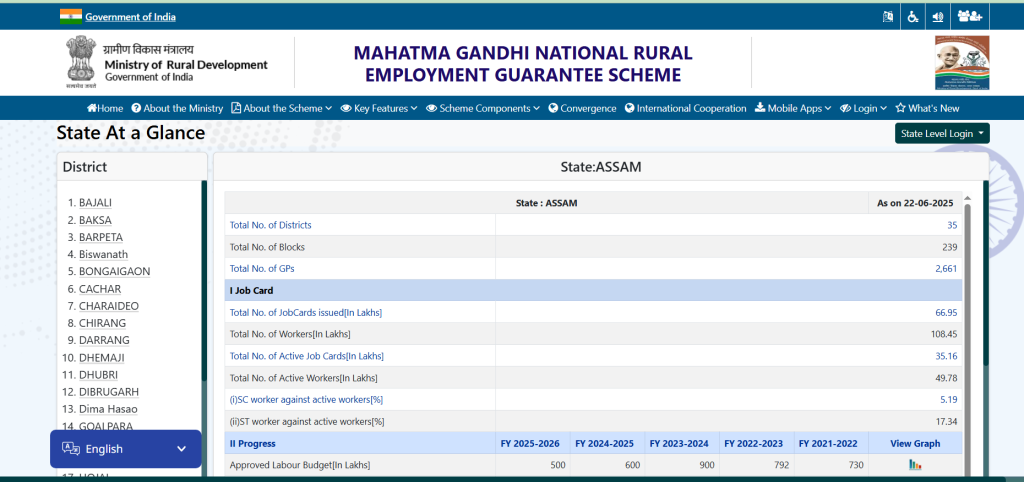Open DIBRUGARH district
The width and height of the screenshot is (1024, 482).
tap(109, 391)
